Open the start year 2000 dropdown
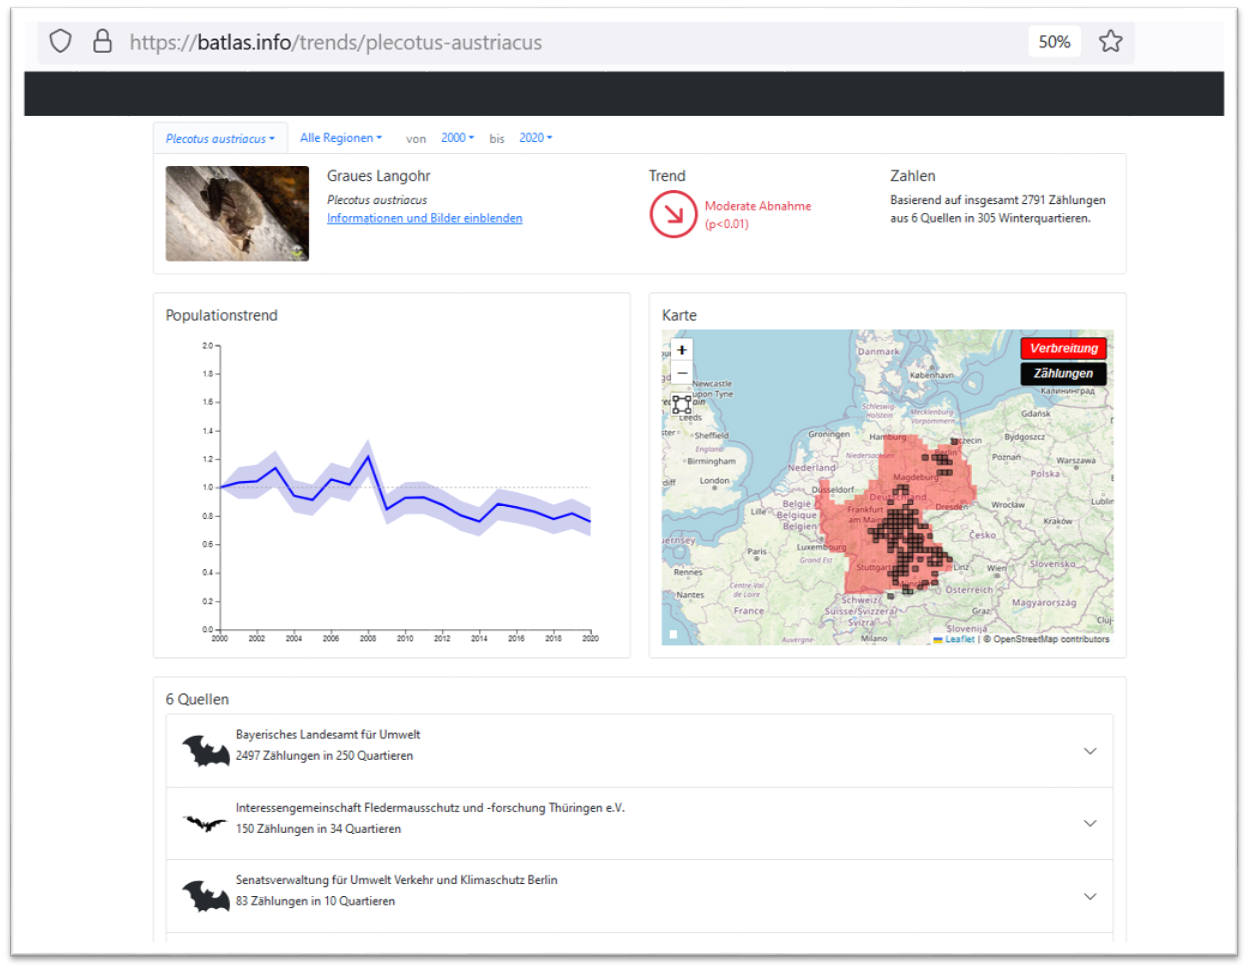 [458, 138]
